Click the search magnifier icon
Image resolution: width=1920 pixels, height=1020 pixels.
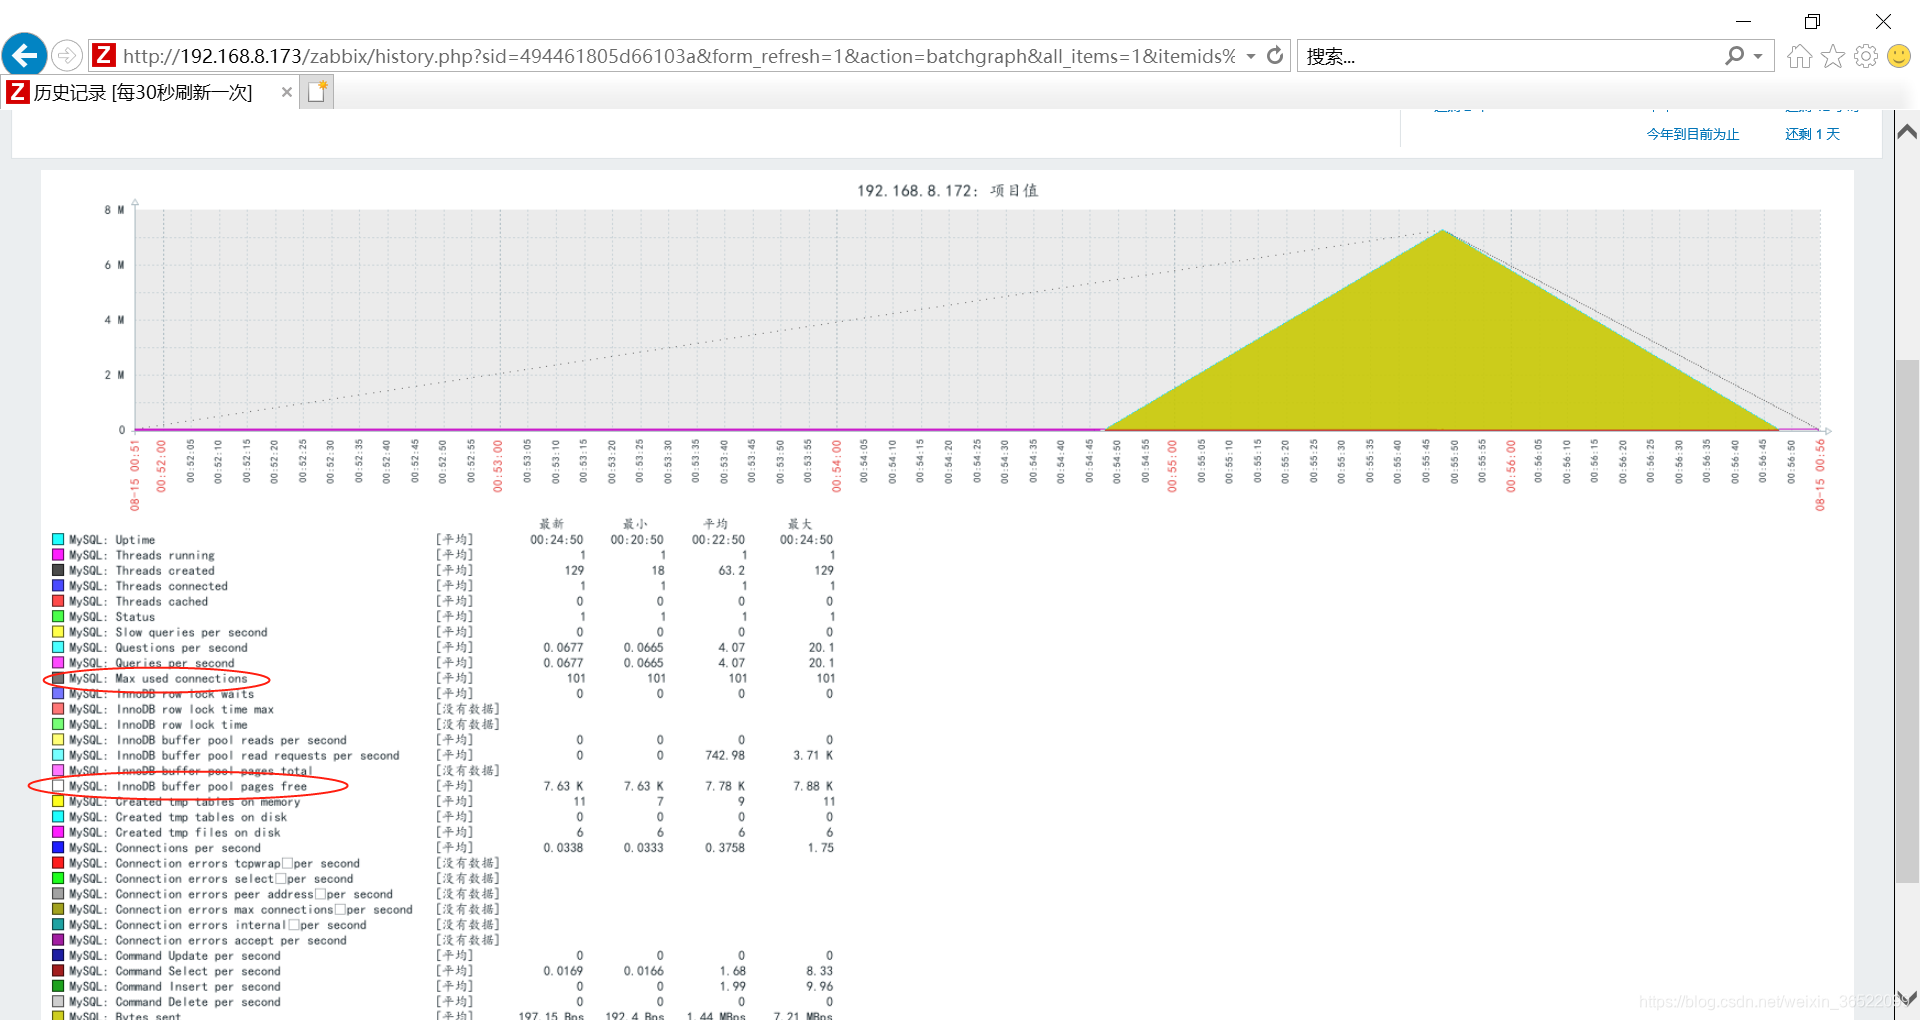(1735, 56)
